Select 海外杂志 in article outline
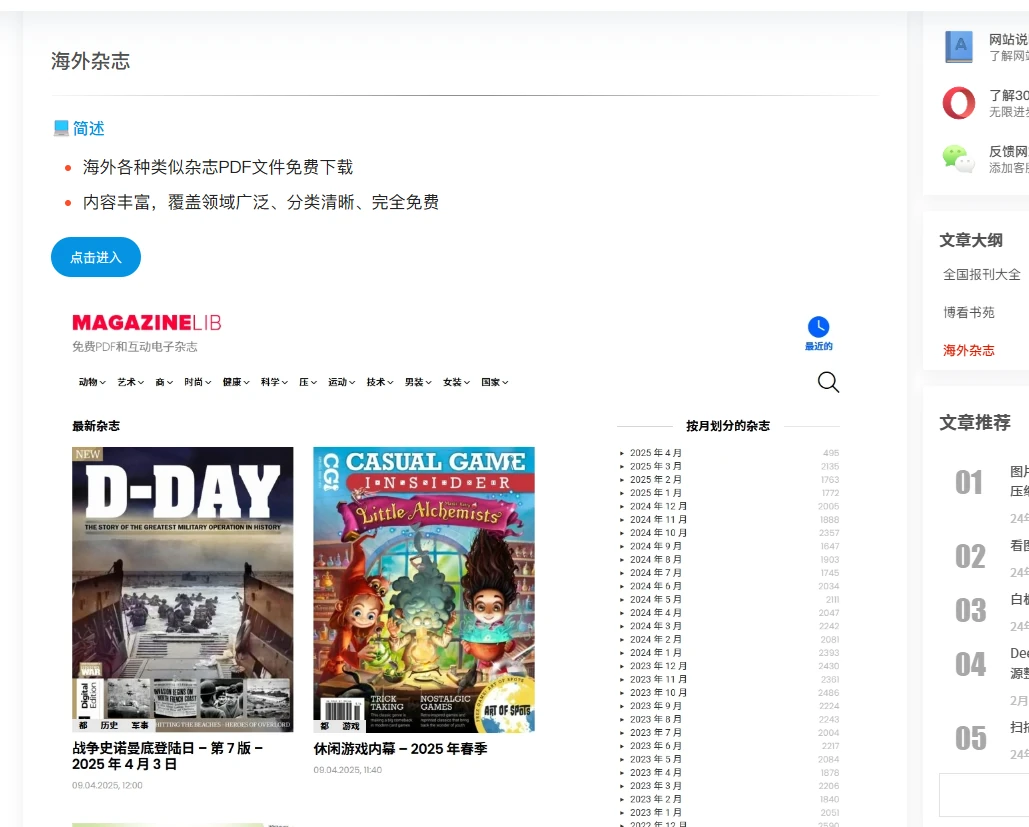 pyautogui.click(x=969, y=350)
